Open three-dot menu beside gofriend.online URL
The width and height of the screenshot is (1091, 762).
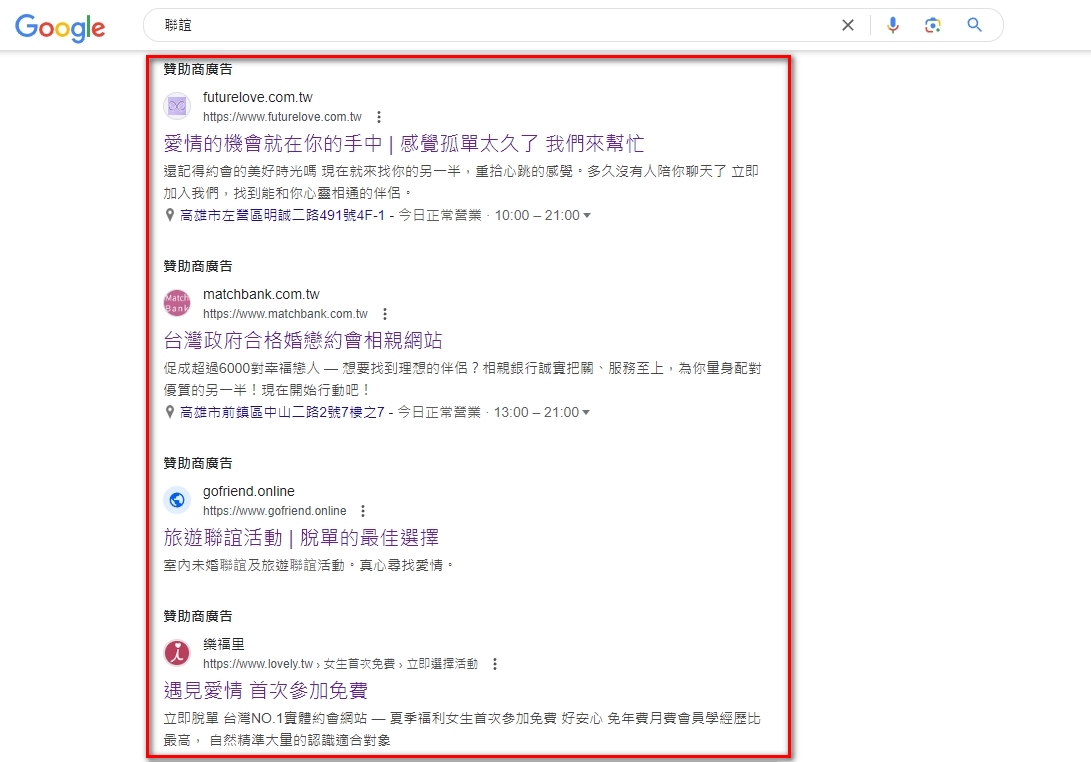coord(363,511)
